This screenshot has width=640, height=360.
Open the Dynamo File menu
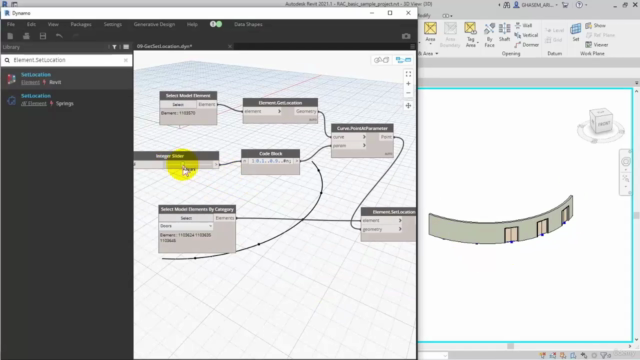pyautogui.click(x=11, y=24)
